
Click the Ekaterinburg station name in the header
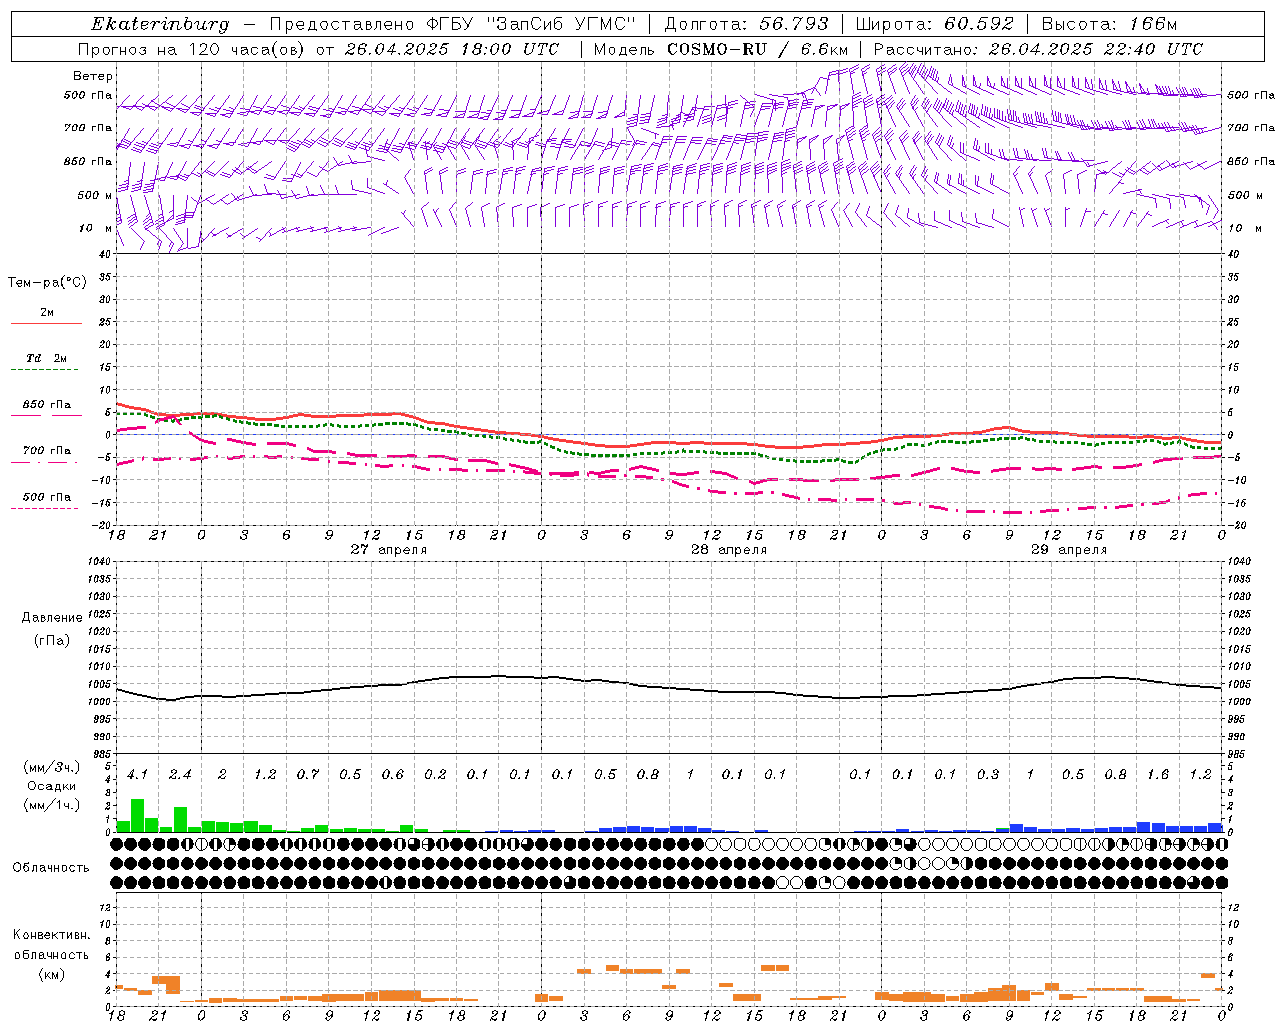(160, 24)
